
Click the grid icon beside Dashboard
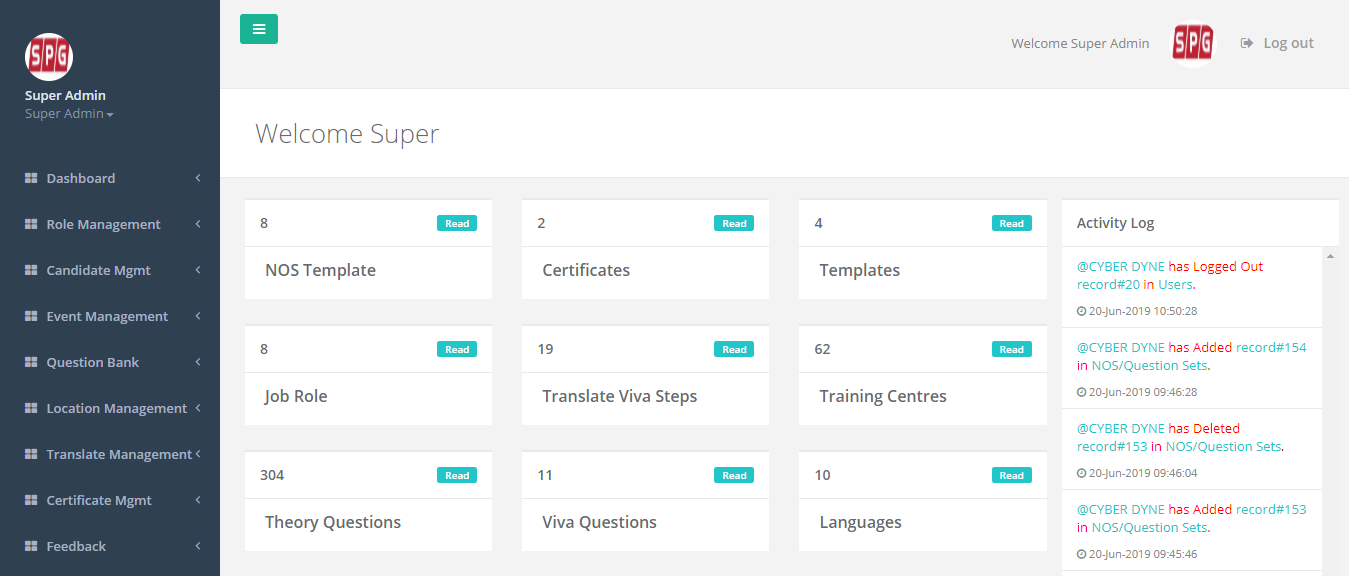click(x=31, y=178)
